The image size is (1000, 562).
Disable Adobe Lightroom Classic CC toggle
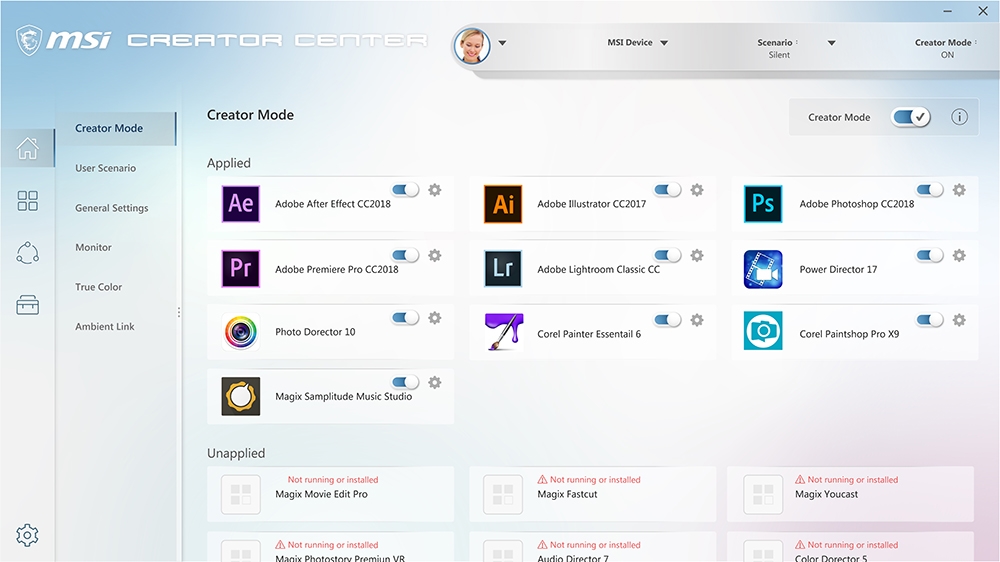tap(667, 255)
